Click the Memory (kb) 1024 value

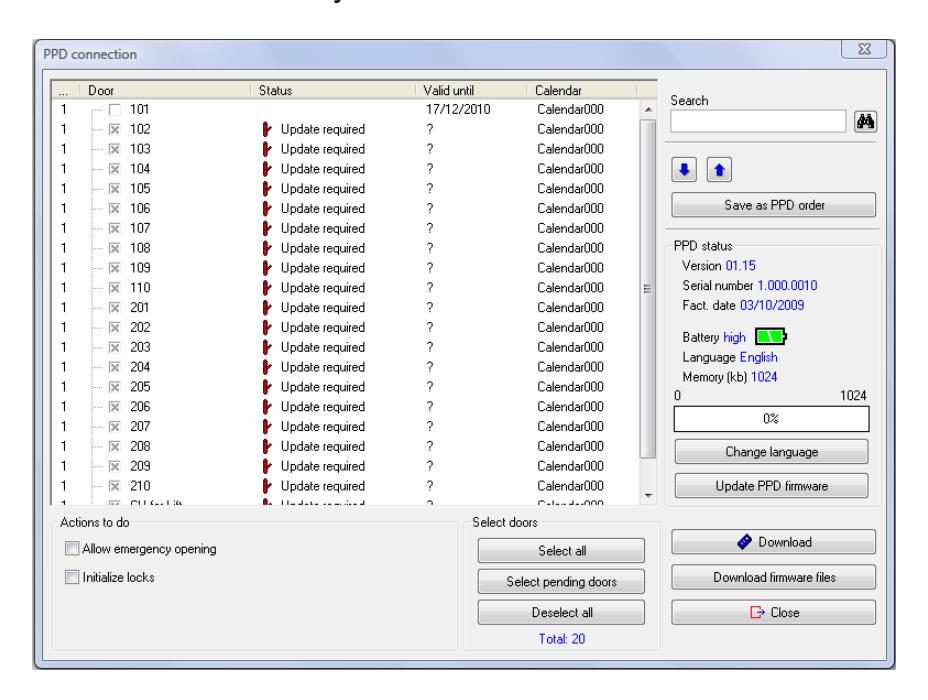(764, 377)
